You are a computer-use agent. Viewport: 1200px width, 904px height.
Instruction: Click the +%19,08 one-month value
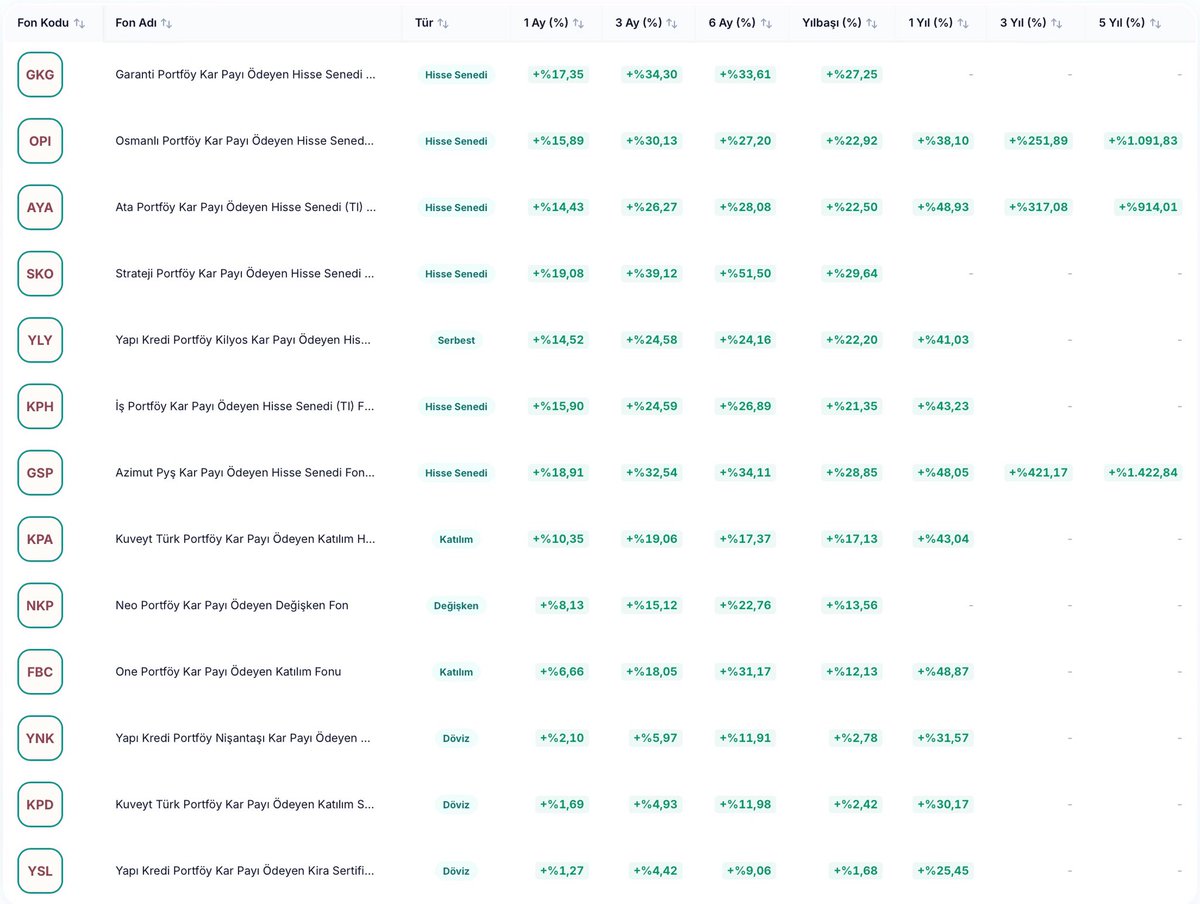pos(558,274)
